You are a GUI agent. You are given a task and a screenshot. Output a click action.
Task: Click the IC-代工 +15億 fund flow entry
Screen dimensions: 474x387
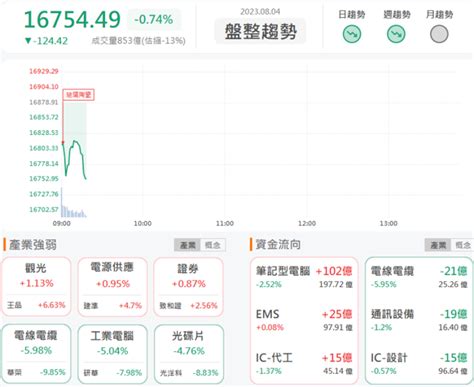point(304,364)
